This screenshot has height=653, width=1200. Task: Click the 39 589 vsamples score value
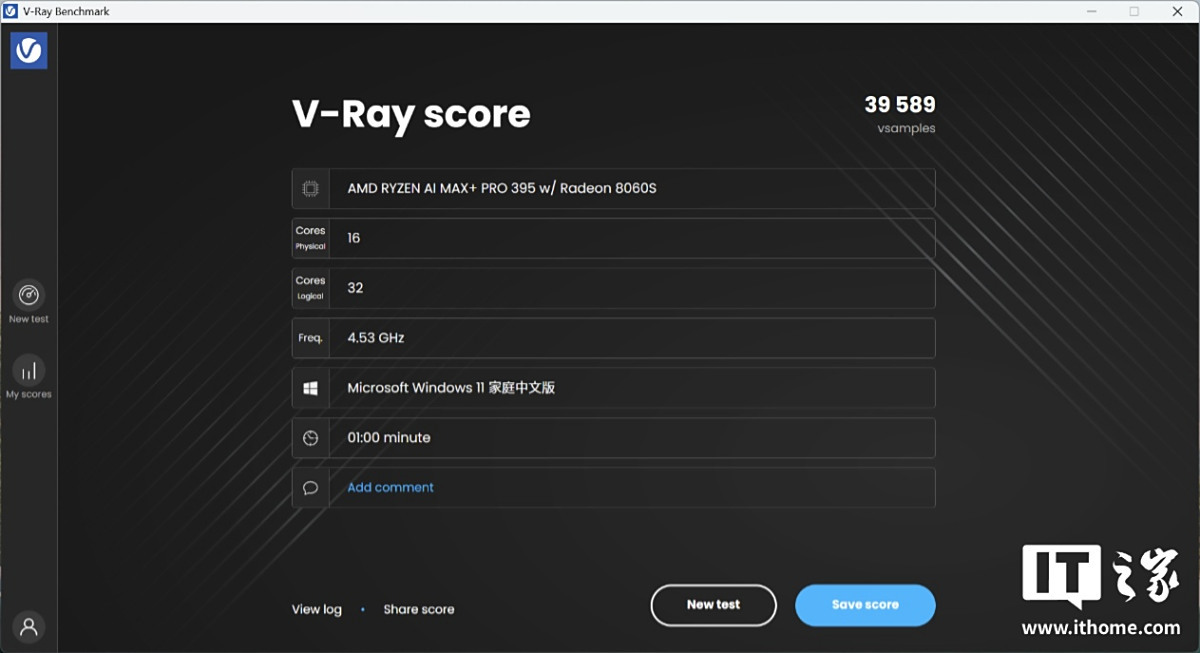click(899, 106)
